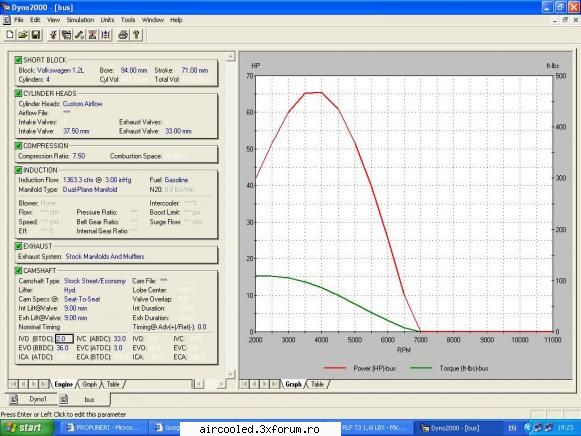This screenshot has width=581, height=436.
Task: Click the left panel vertical scrollbar up arrow
Action: [x=230, y=56]
